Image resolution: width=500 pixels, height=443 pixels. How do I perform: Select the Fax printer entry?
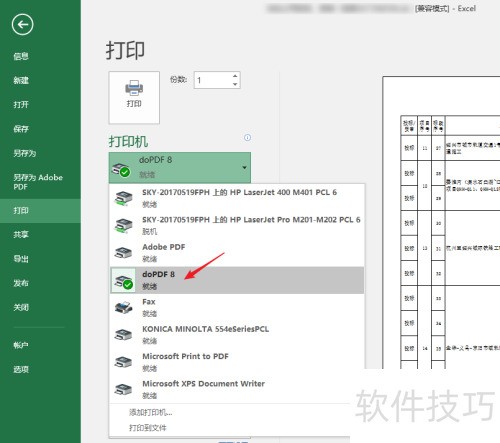point(237,307)
